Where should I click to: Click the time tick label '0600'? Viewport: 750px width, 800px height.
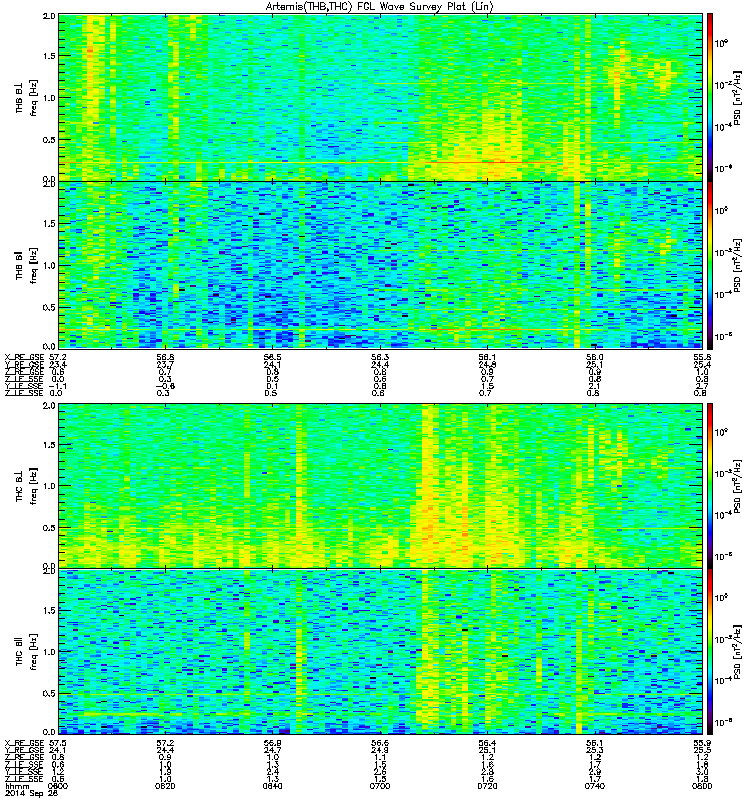[x=57, y=786]
